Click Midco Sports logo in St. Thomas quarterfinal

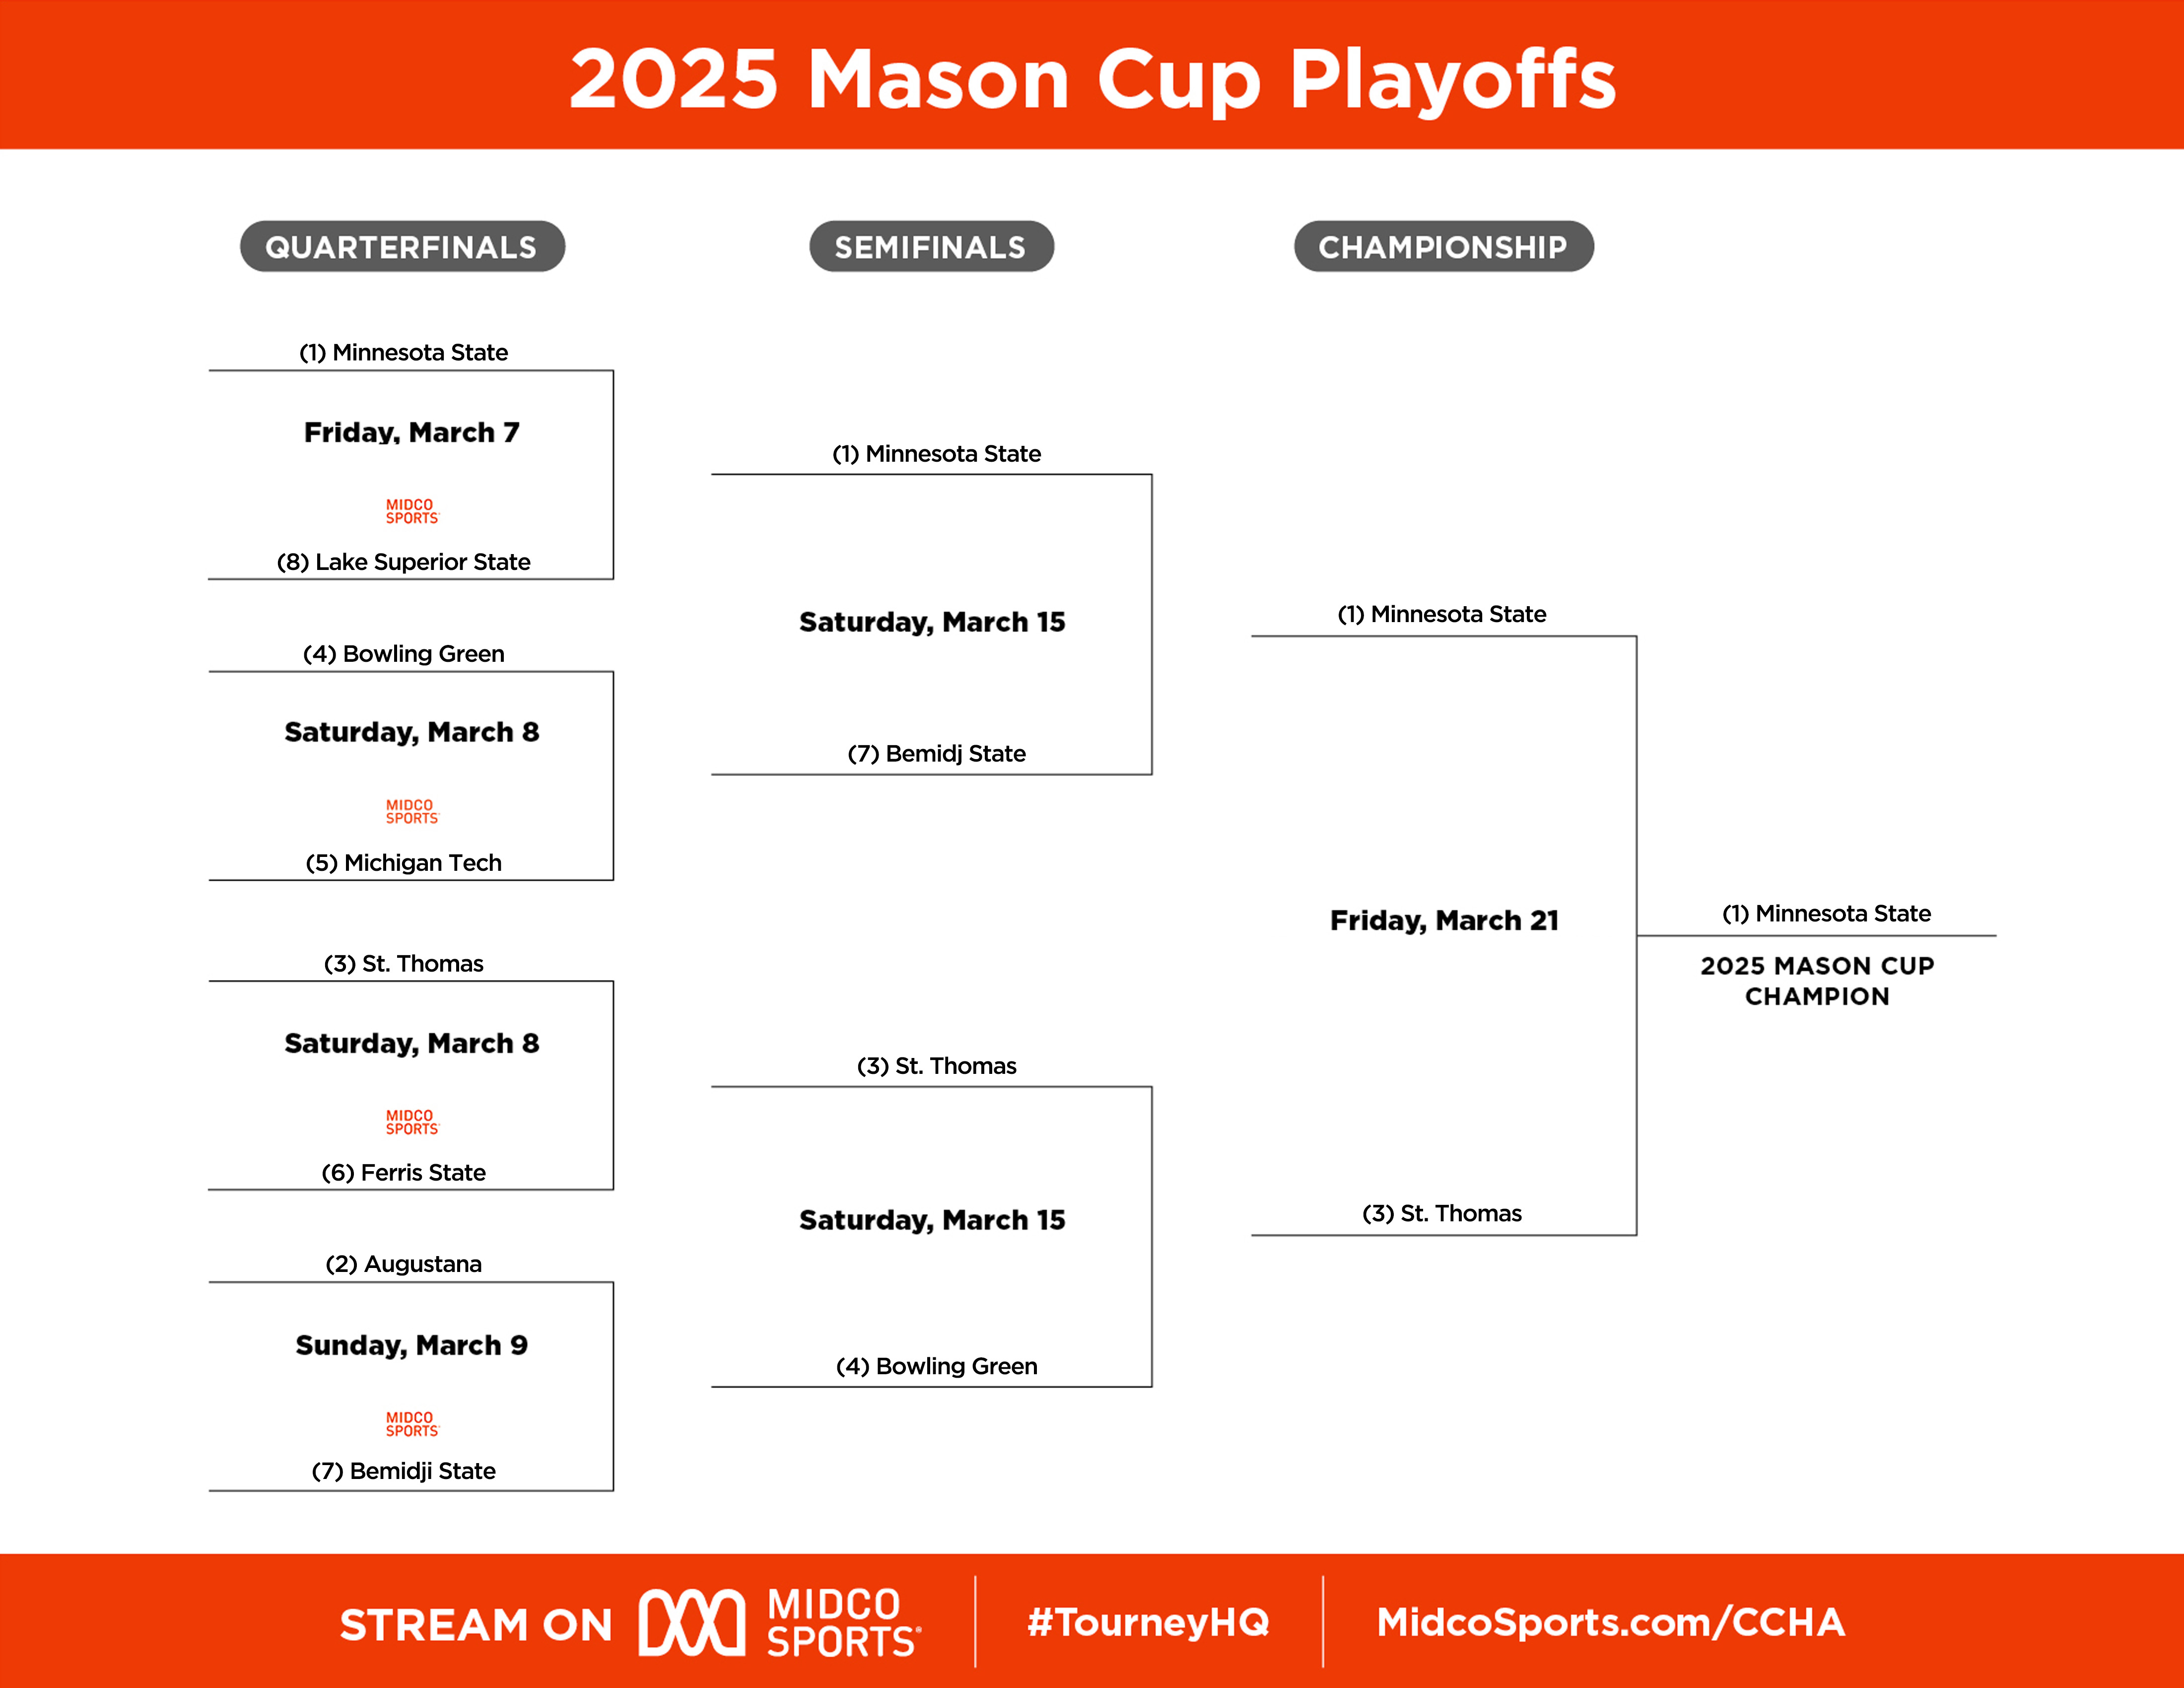[412, 1122]
